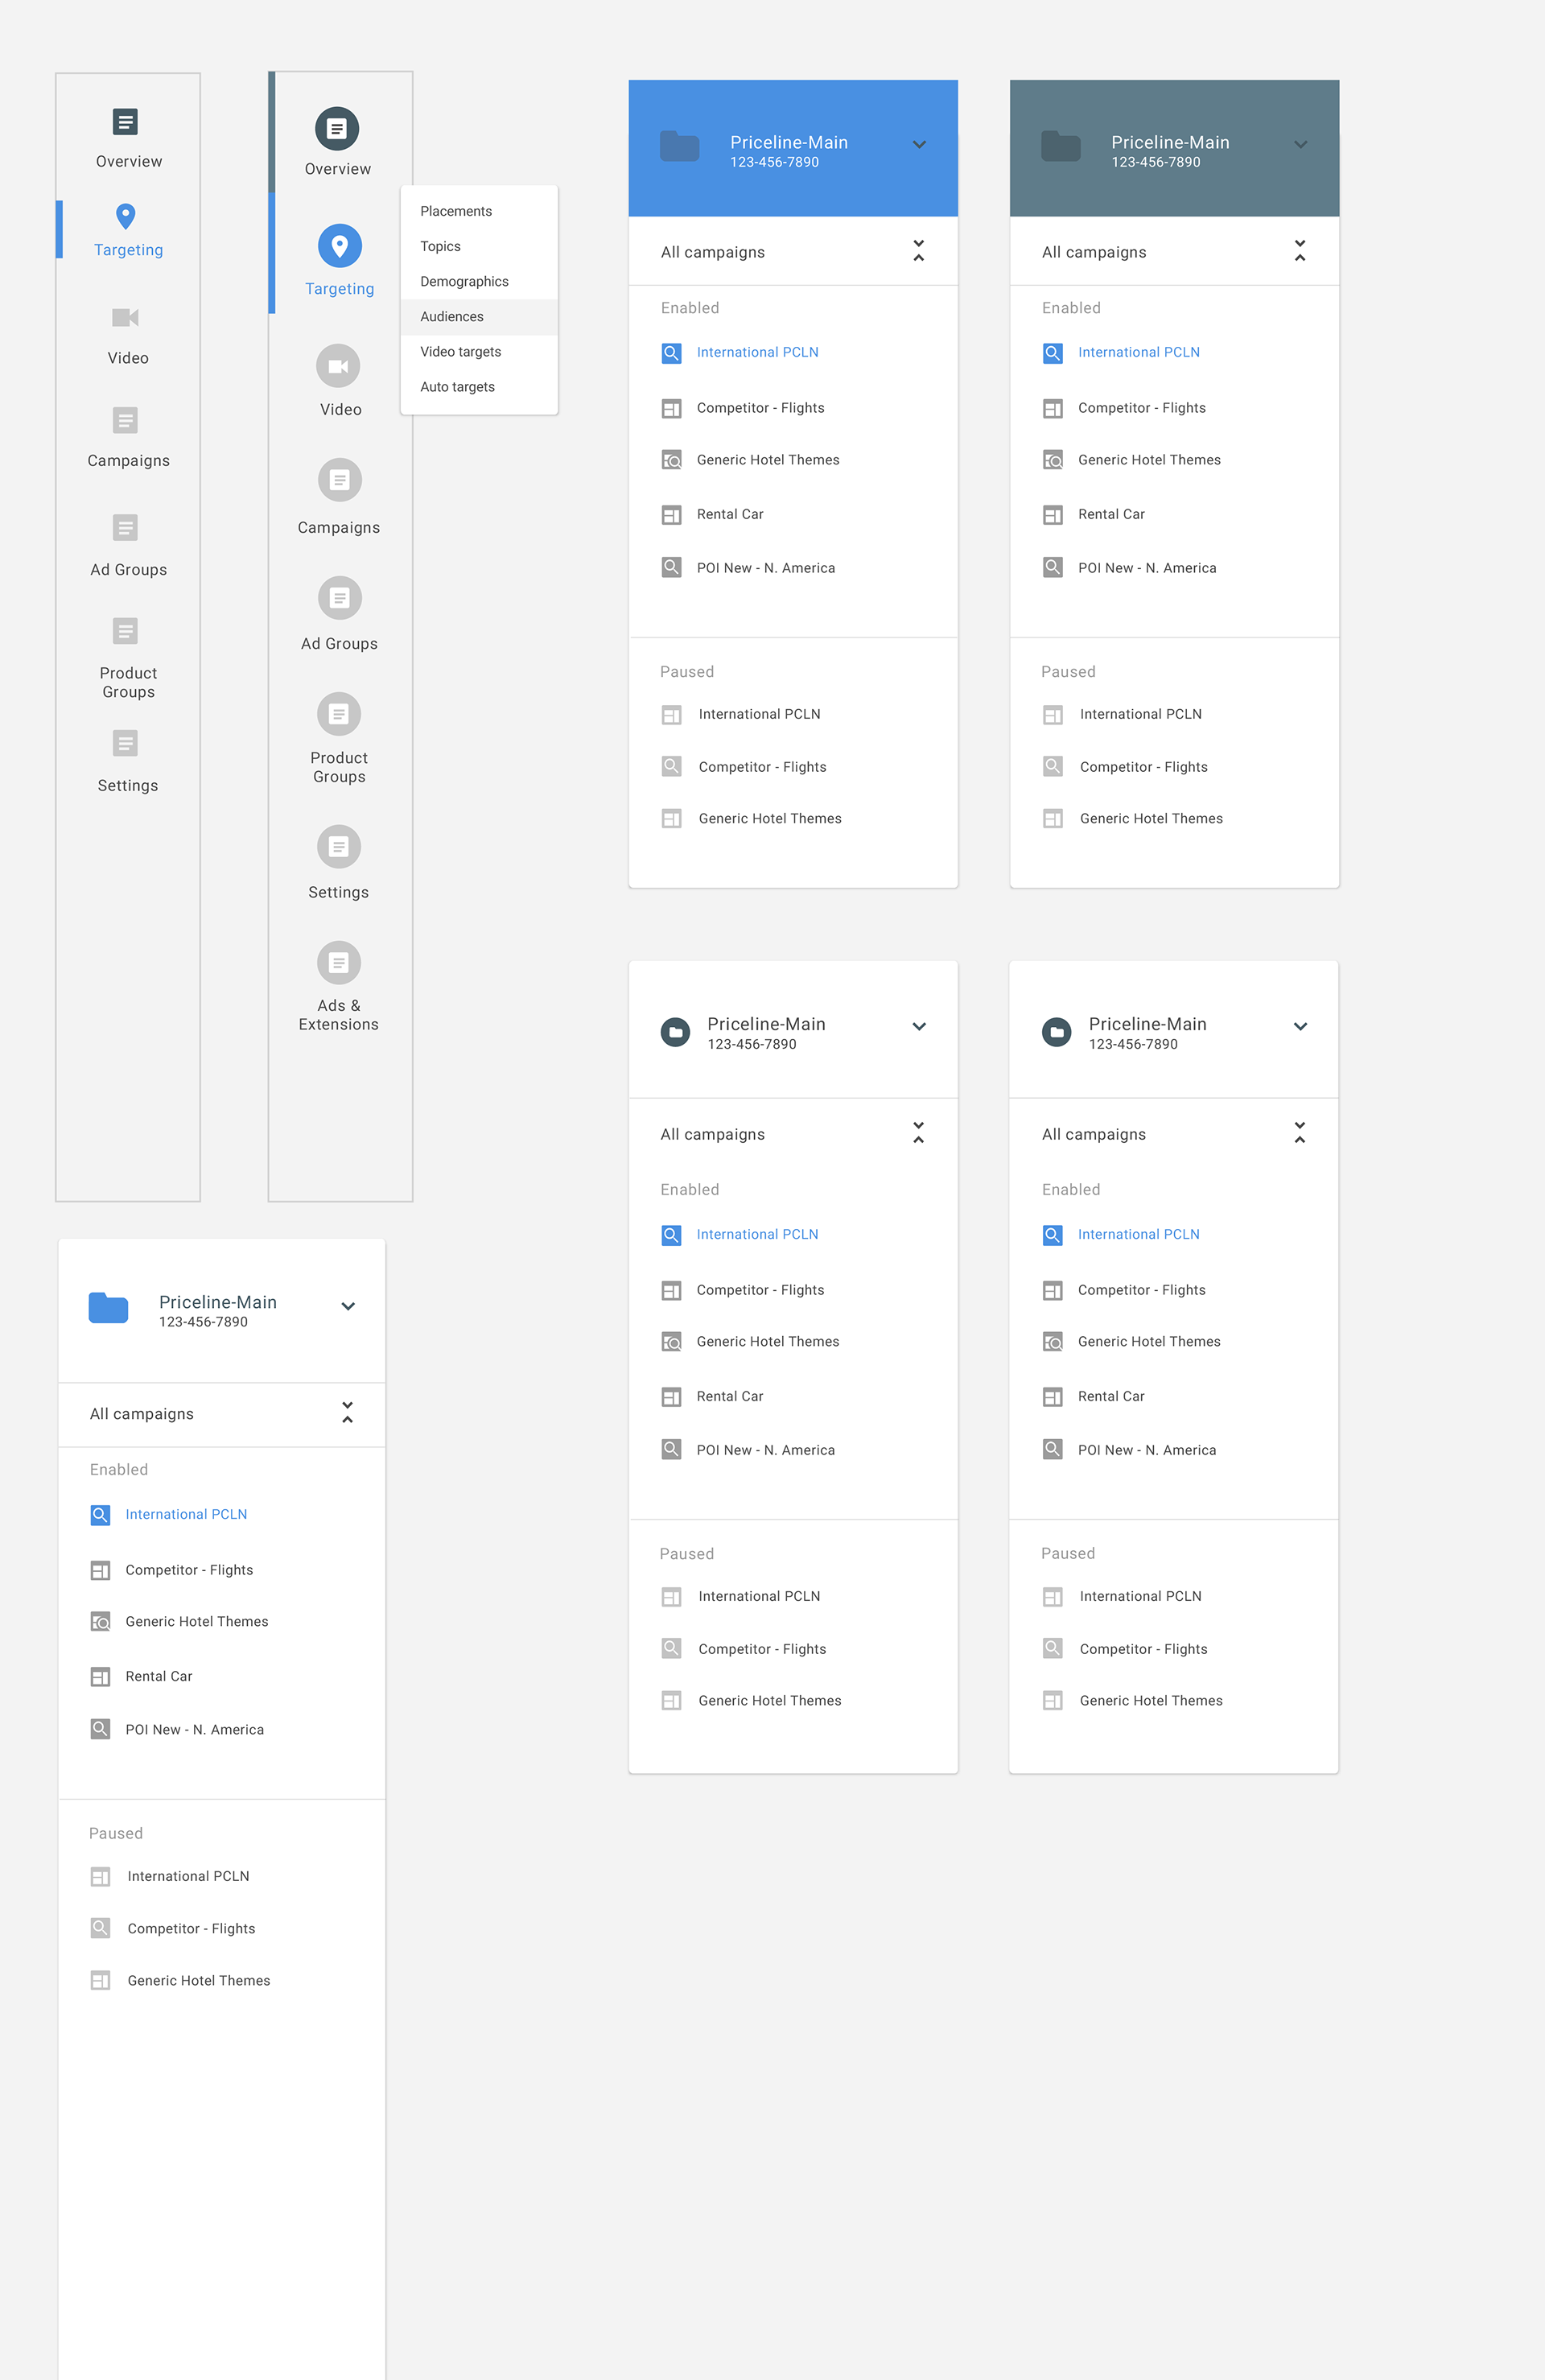Open the circular Settings icon in the second rail
Viewport: 1545px width, 2380px height.
click(x=339, y=847)
